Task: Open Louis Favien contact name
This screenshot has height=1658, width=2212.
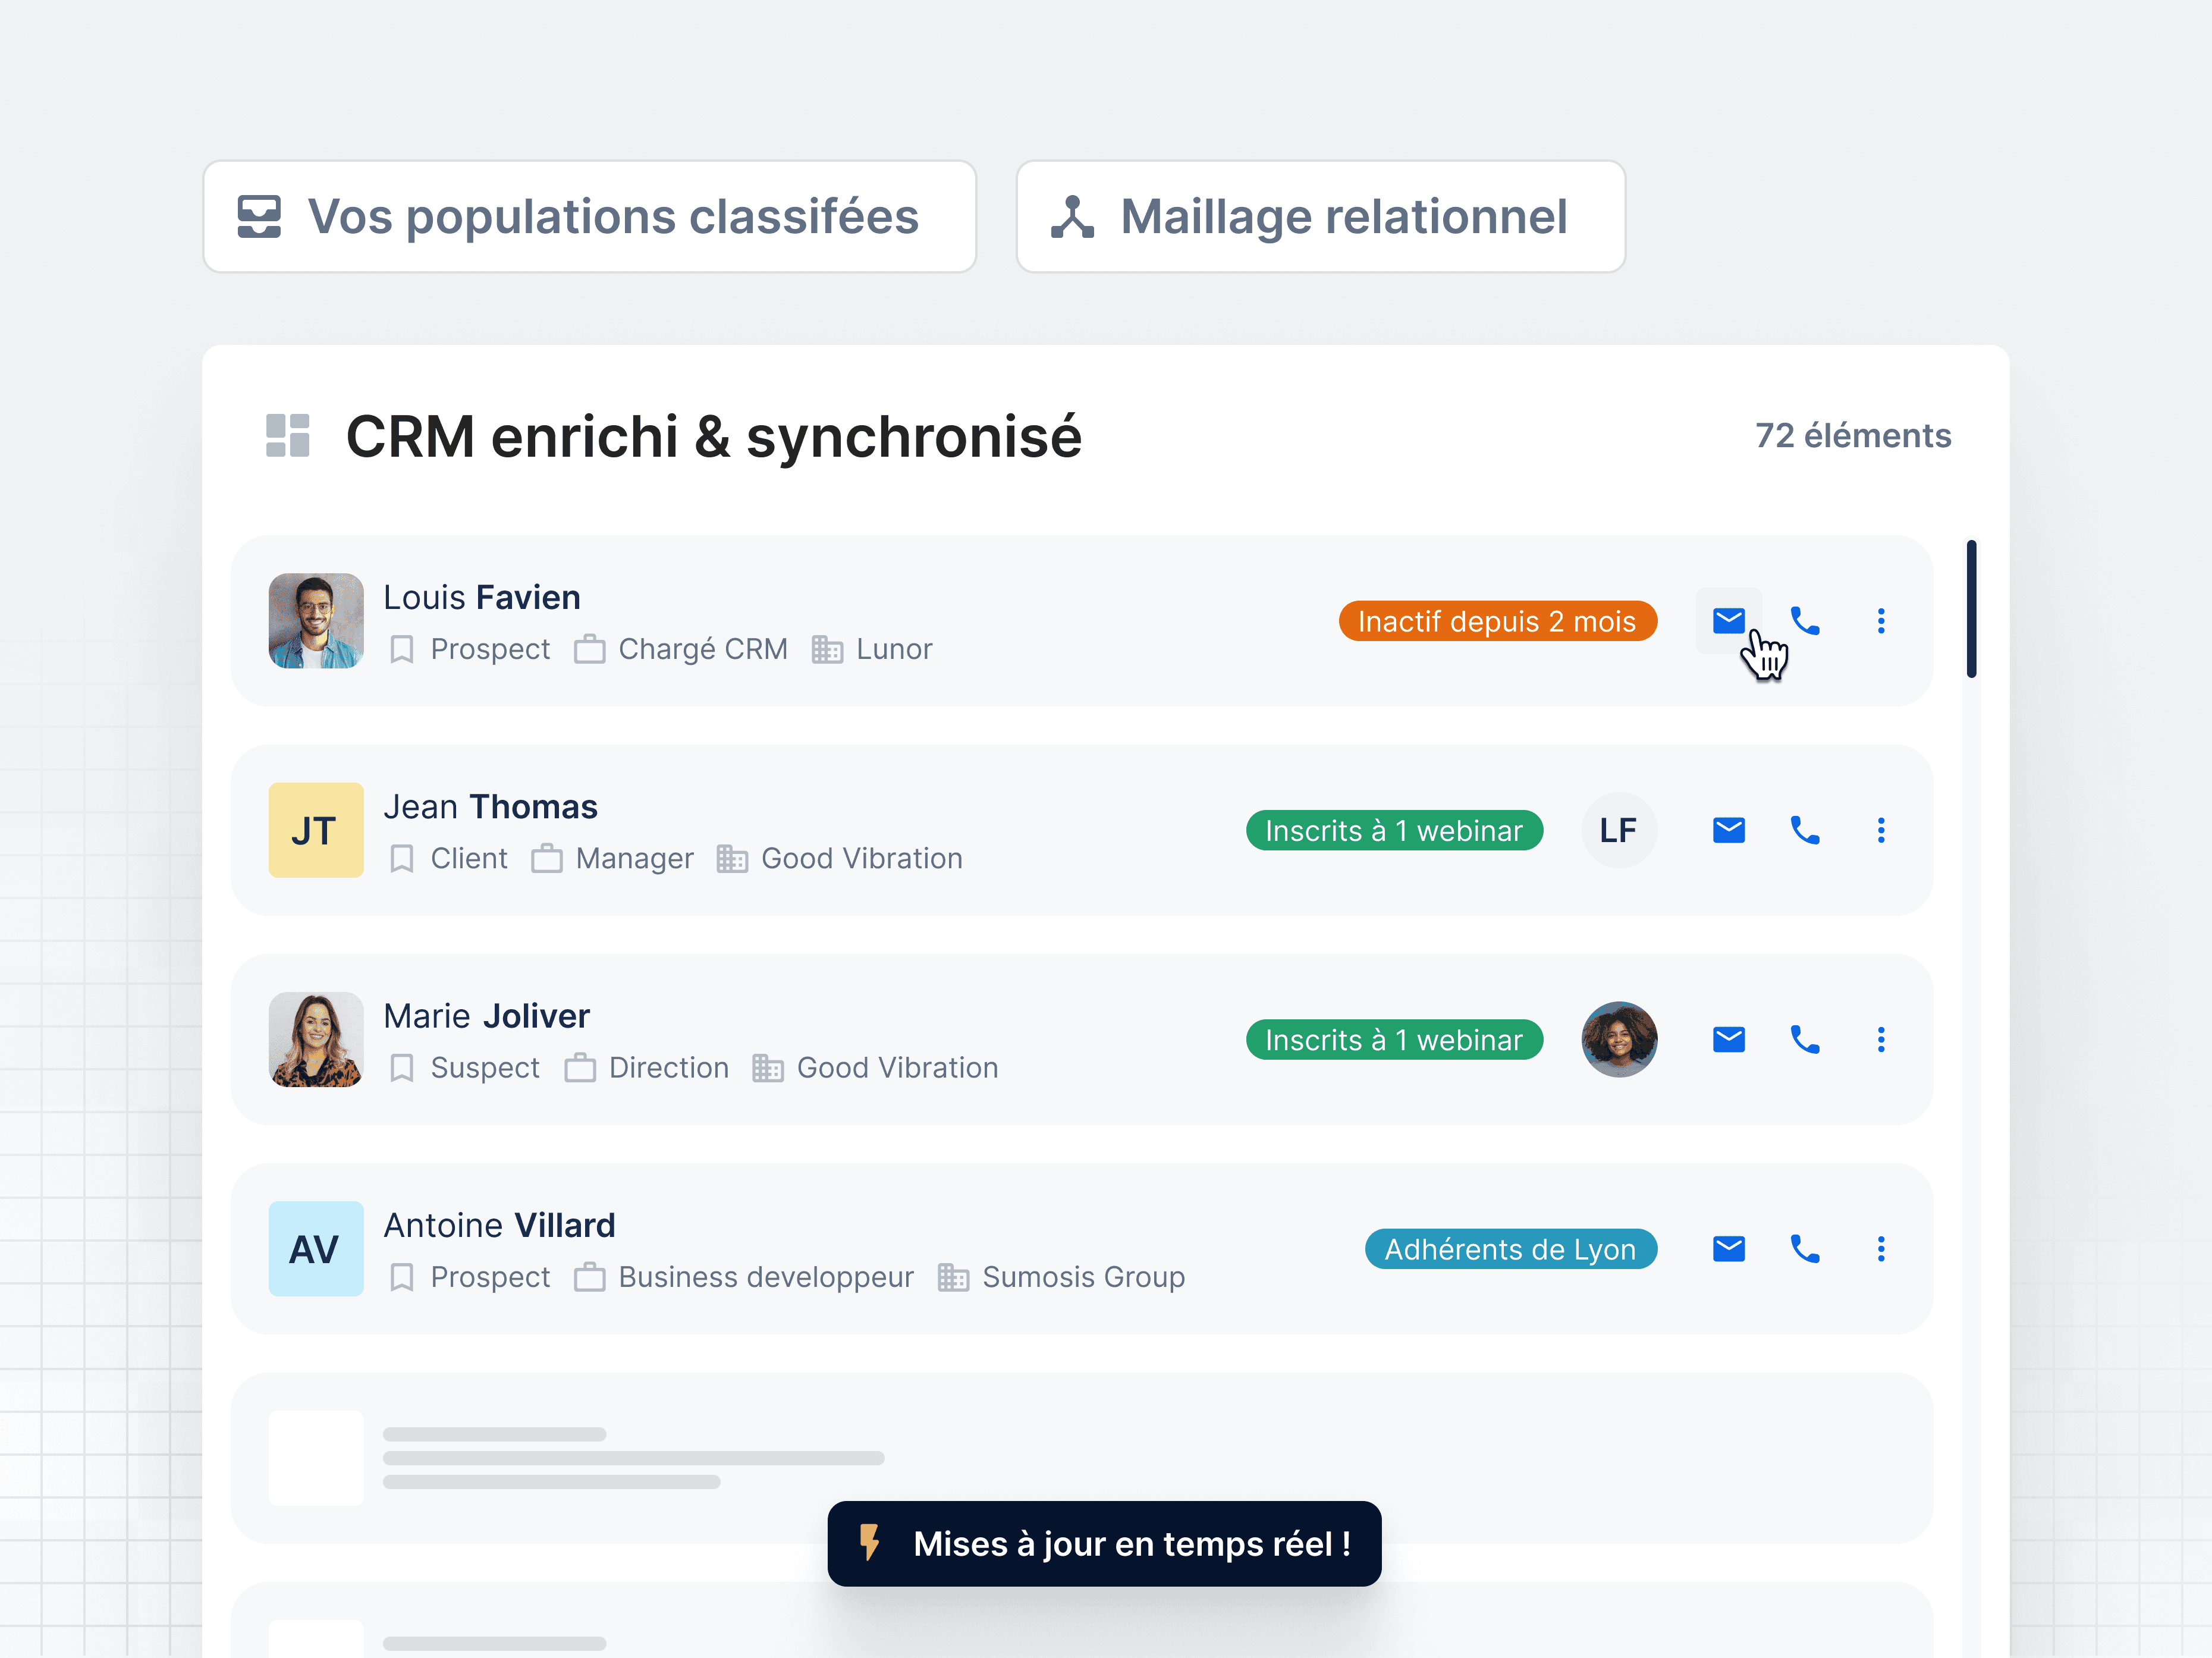Action: (482, 597)
